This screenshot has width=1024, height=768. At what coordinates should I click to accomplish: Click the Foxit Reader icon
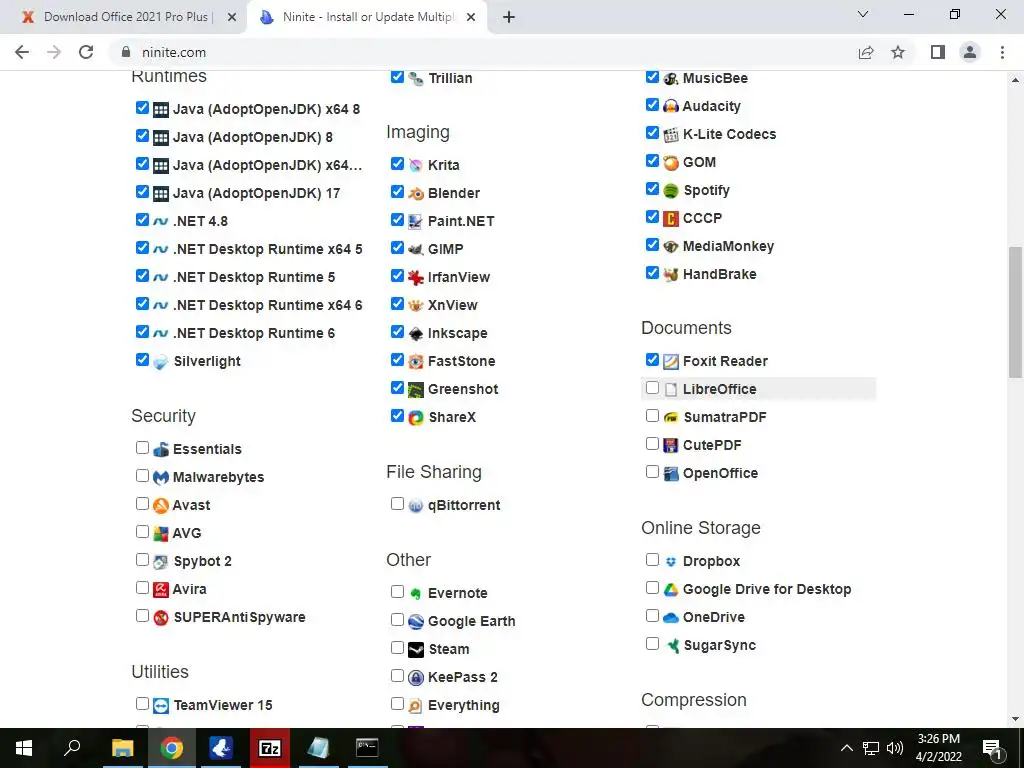tap(671, 362)
